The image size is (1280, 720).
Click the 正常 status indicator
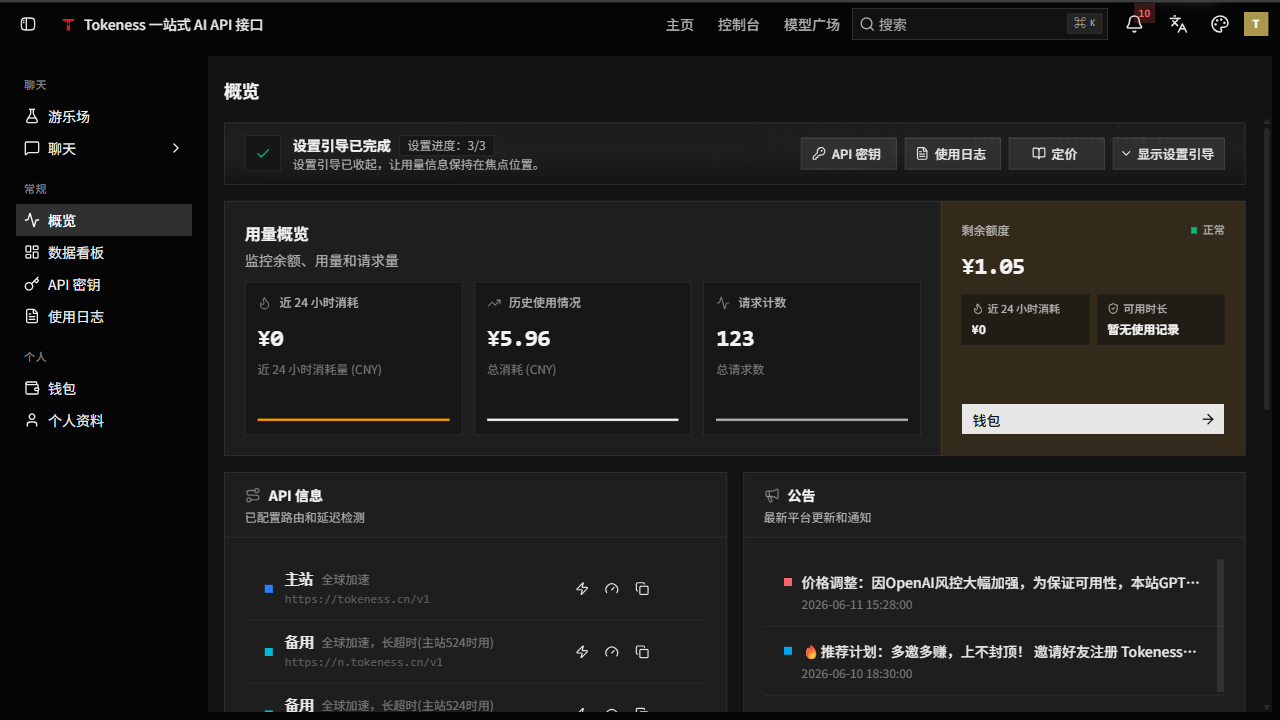[x=1207, y=230]
